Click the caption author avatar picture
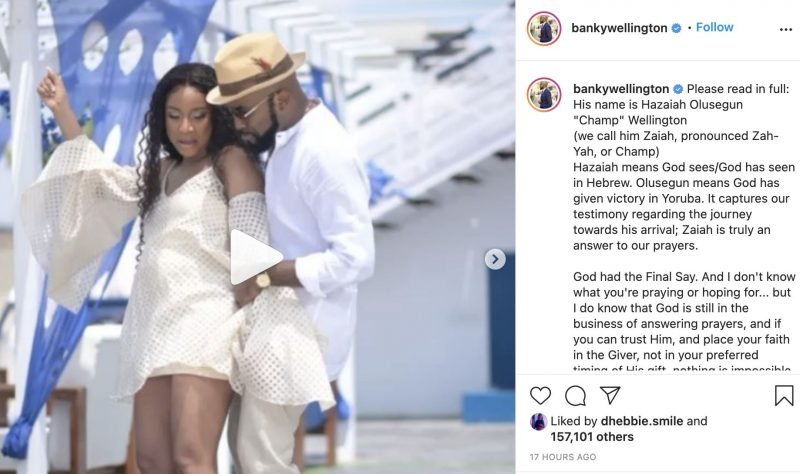800x474 pixels. pyautogui.click(x=544, y=95)
